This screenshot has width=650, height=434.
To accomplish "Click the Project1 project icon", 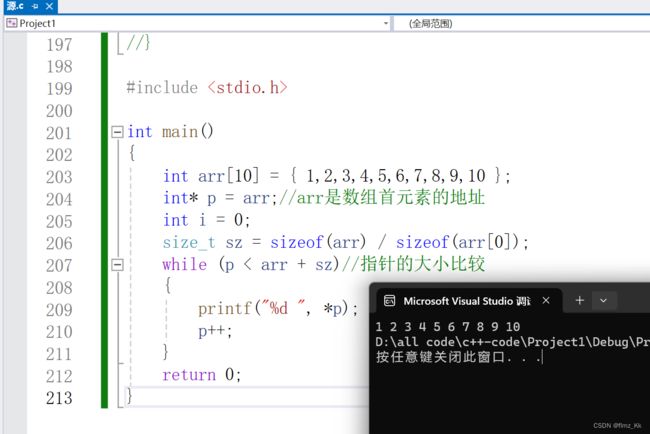I will click(12, 23).
